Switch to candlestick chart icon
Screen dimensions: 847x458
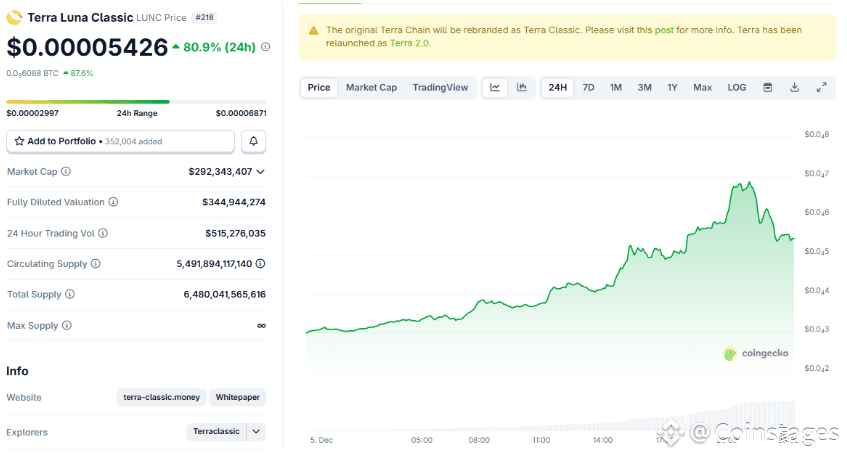pyautogui.click(x=521, y=88)
